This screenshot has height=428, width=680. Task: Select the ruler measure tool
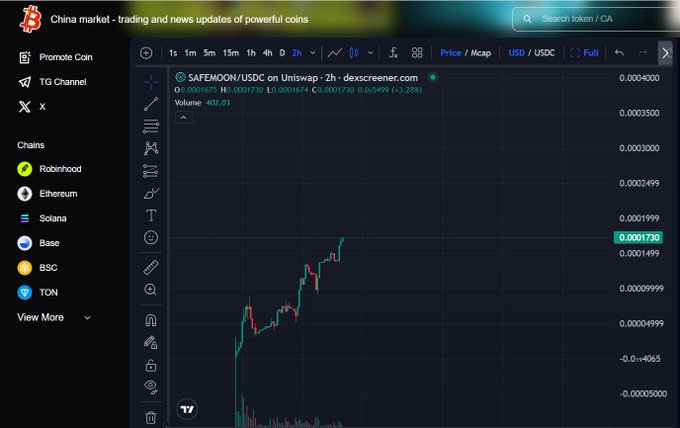coord(151,268)
